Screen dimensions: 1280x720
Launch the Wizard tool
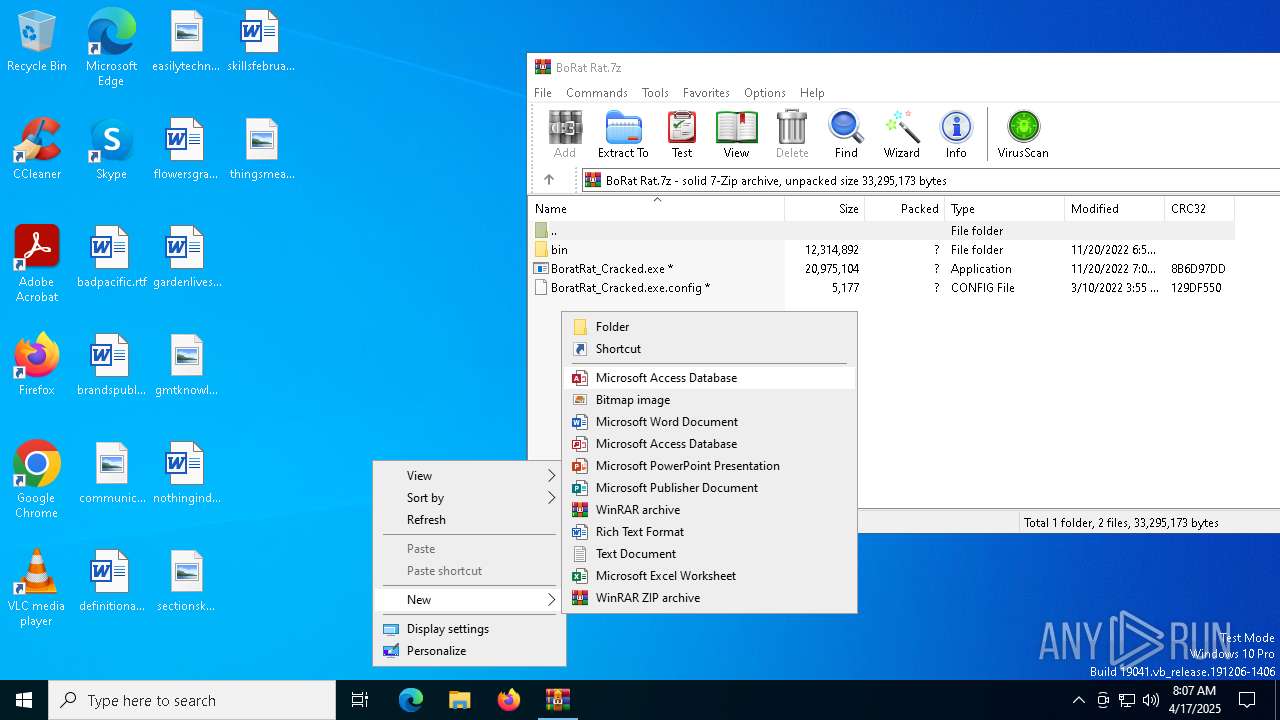coord(901,134)
